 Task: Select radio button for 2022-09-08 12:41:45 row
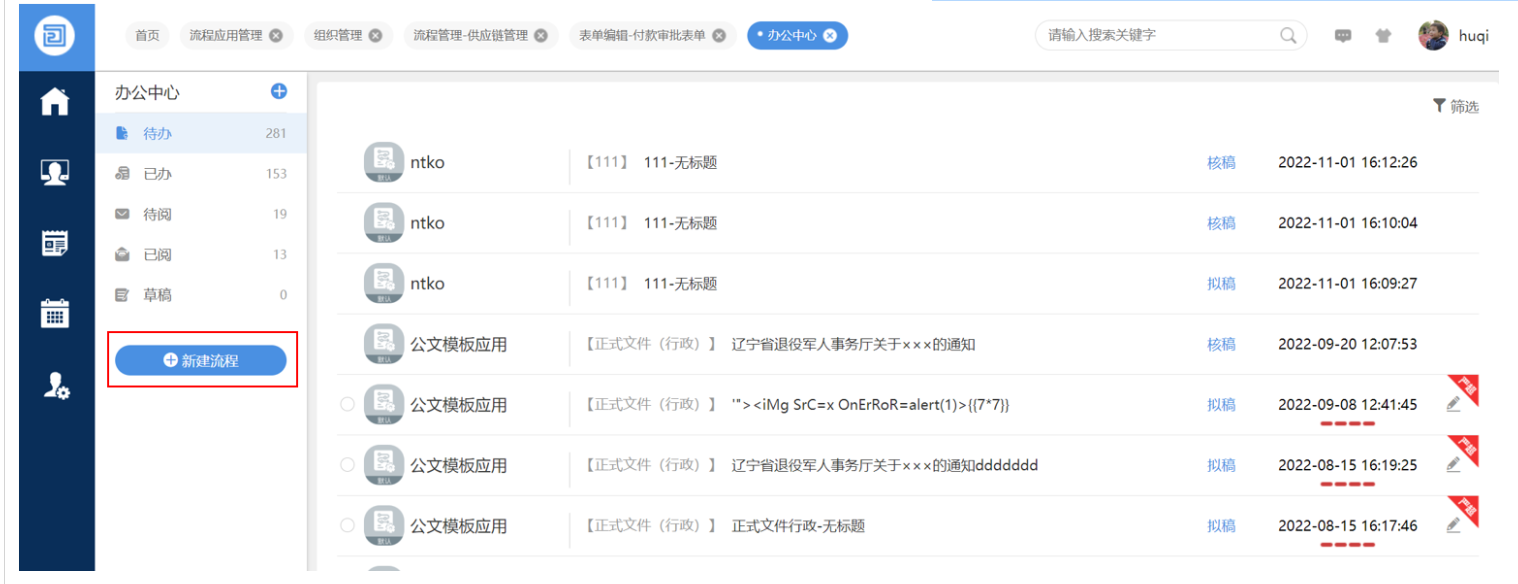pyautogui.click(x=347, y=405)
